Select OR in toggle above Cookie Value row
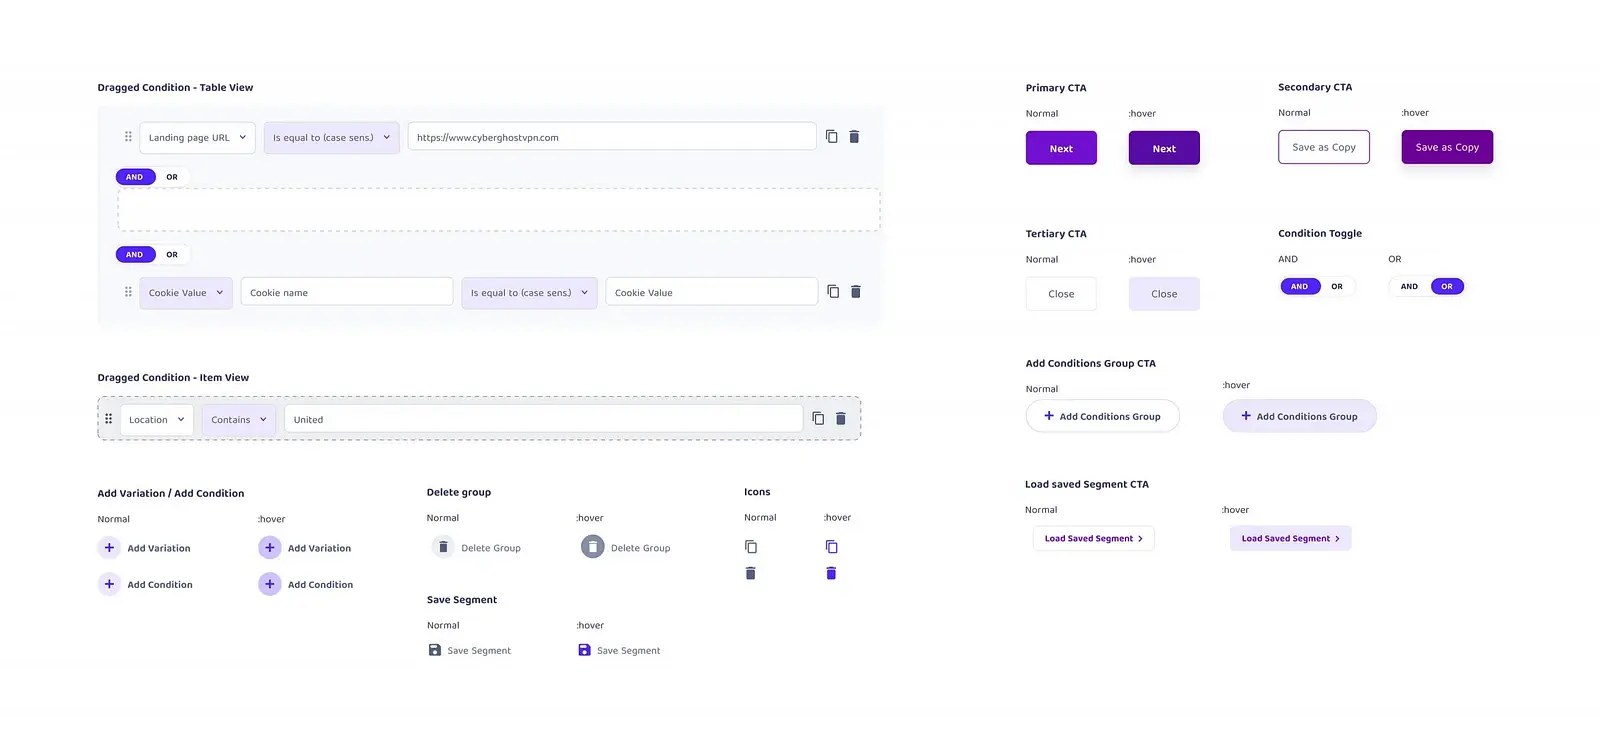Viewport: 1600px width, 739px height. pyautogui.click(x=172, y=255)
